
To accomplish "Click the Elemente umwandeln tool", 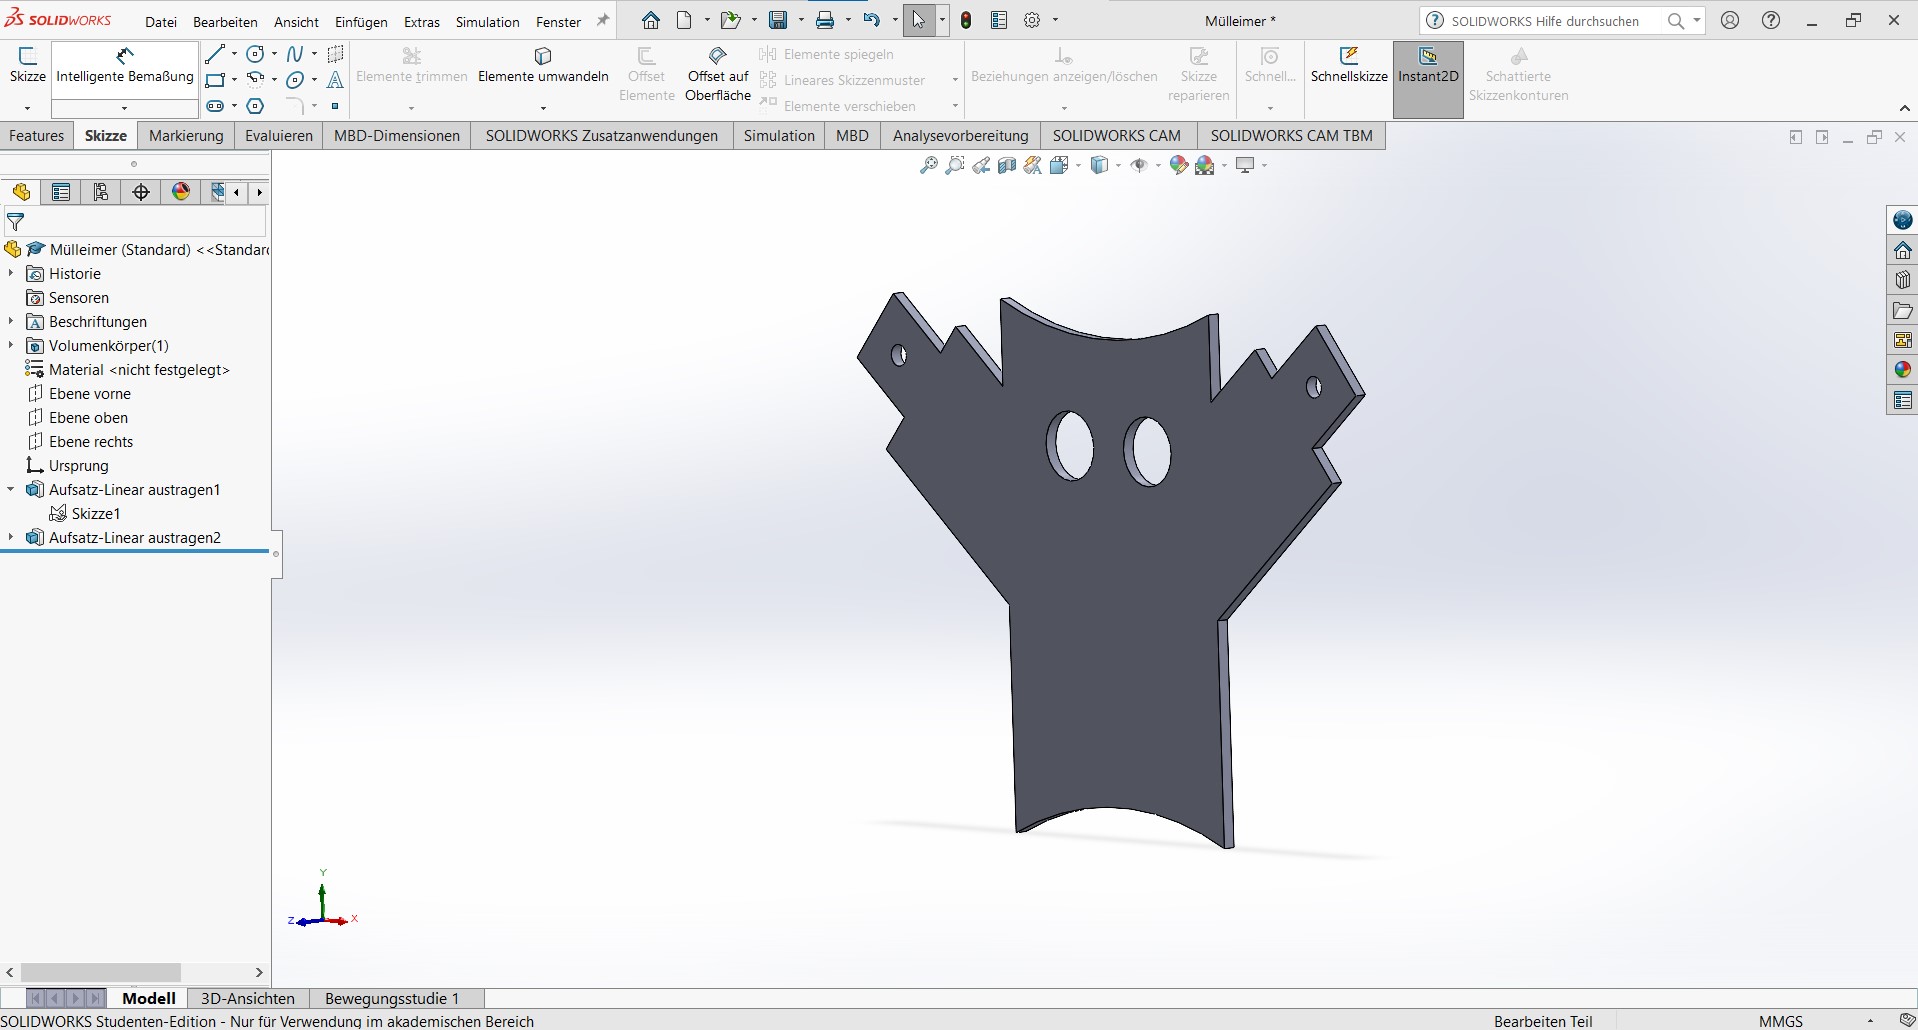I will tap(543, 66).
